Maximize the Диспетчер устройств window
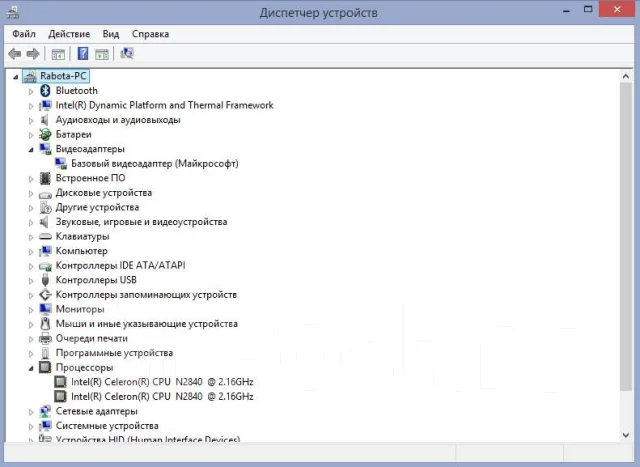 [x=588, y=9]
